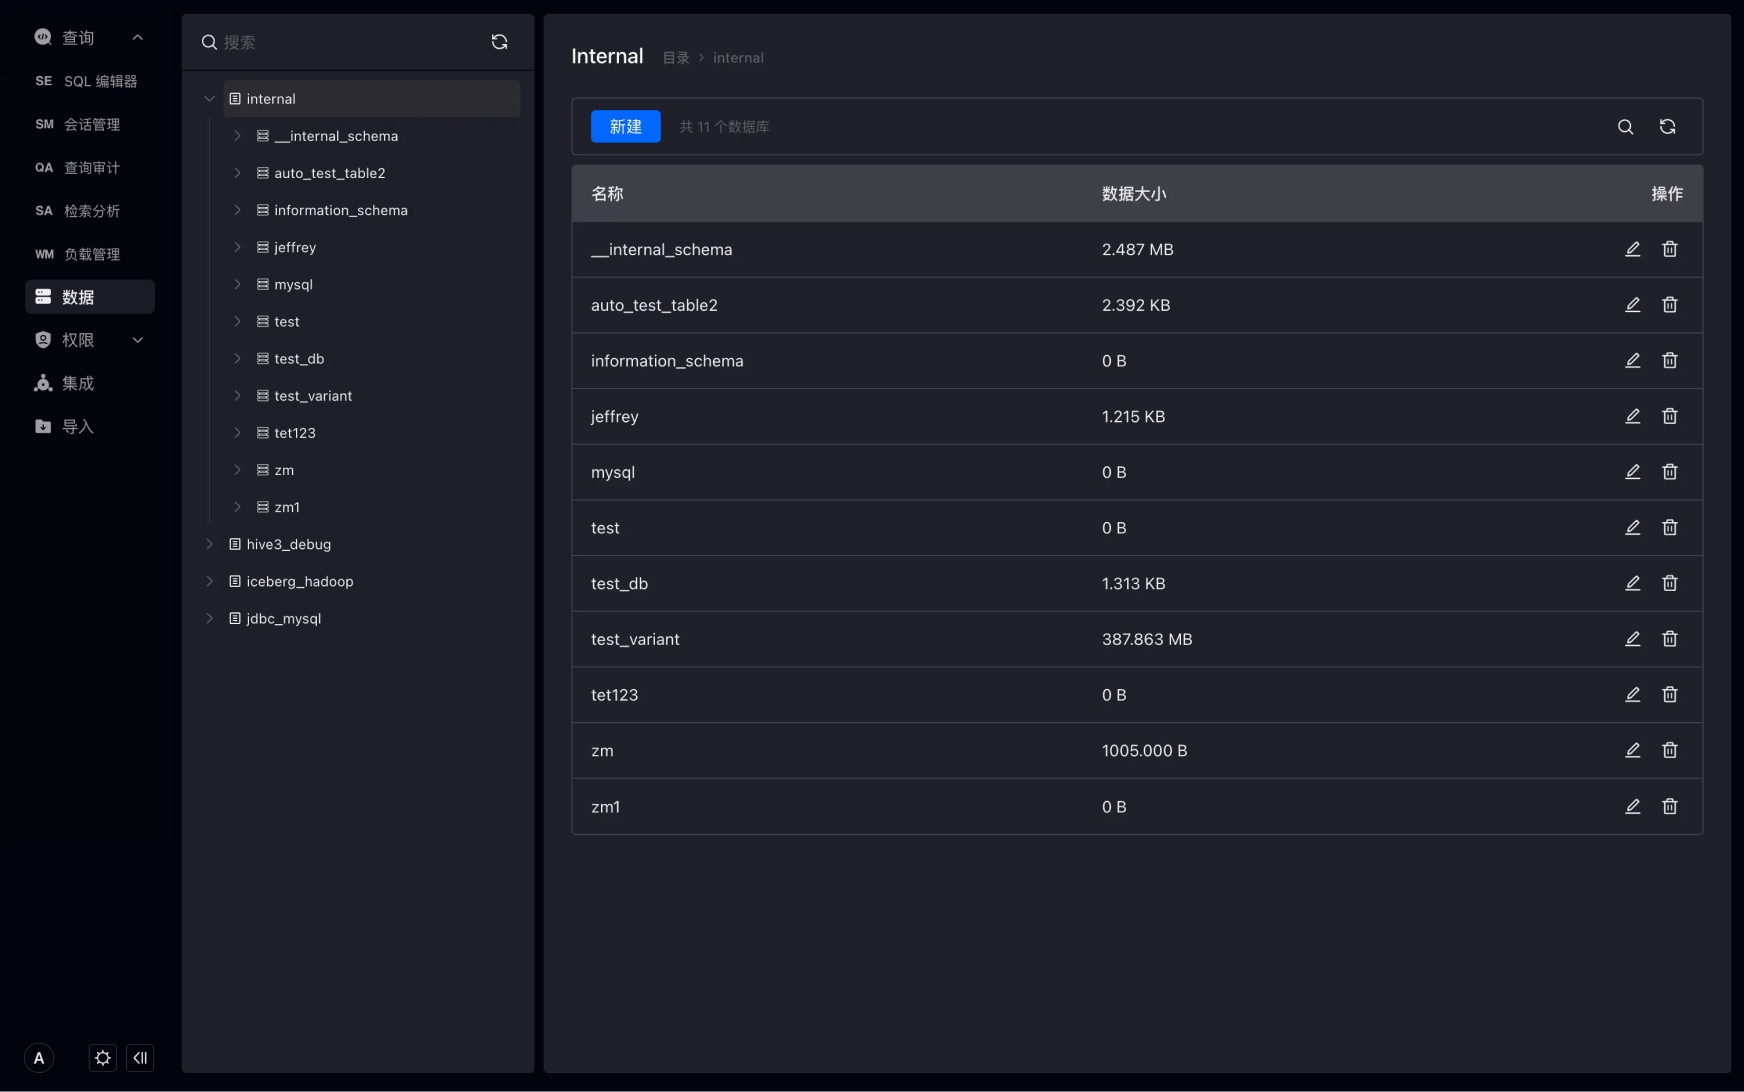Open 查询审计 menu item
The width and height of the screenshot is (1744, 1092).
click(x=90, y=168)
